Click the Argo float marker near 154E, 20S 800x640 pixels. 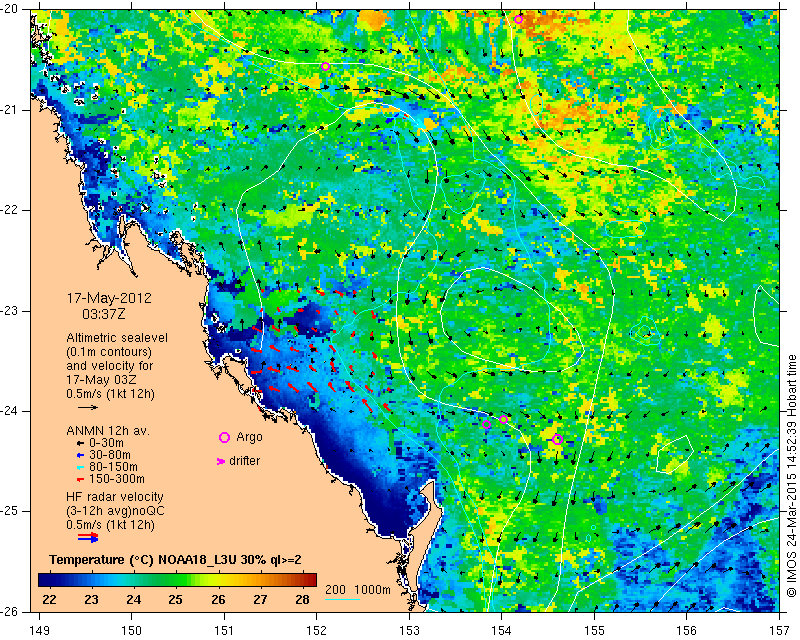click(x=518, y=19)
